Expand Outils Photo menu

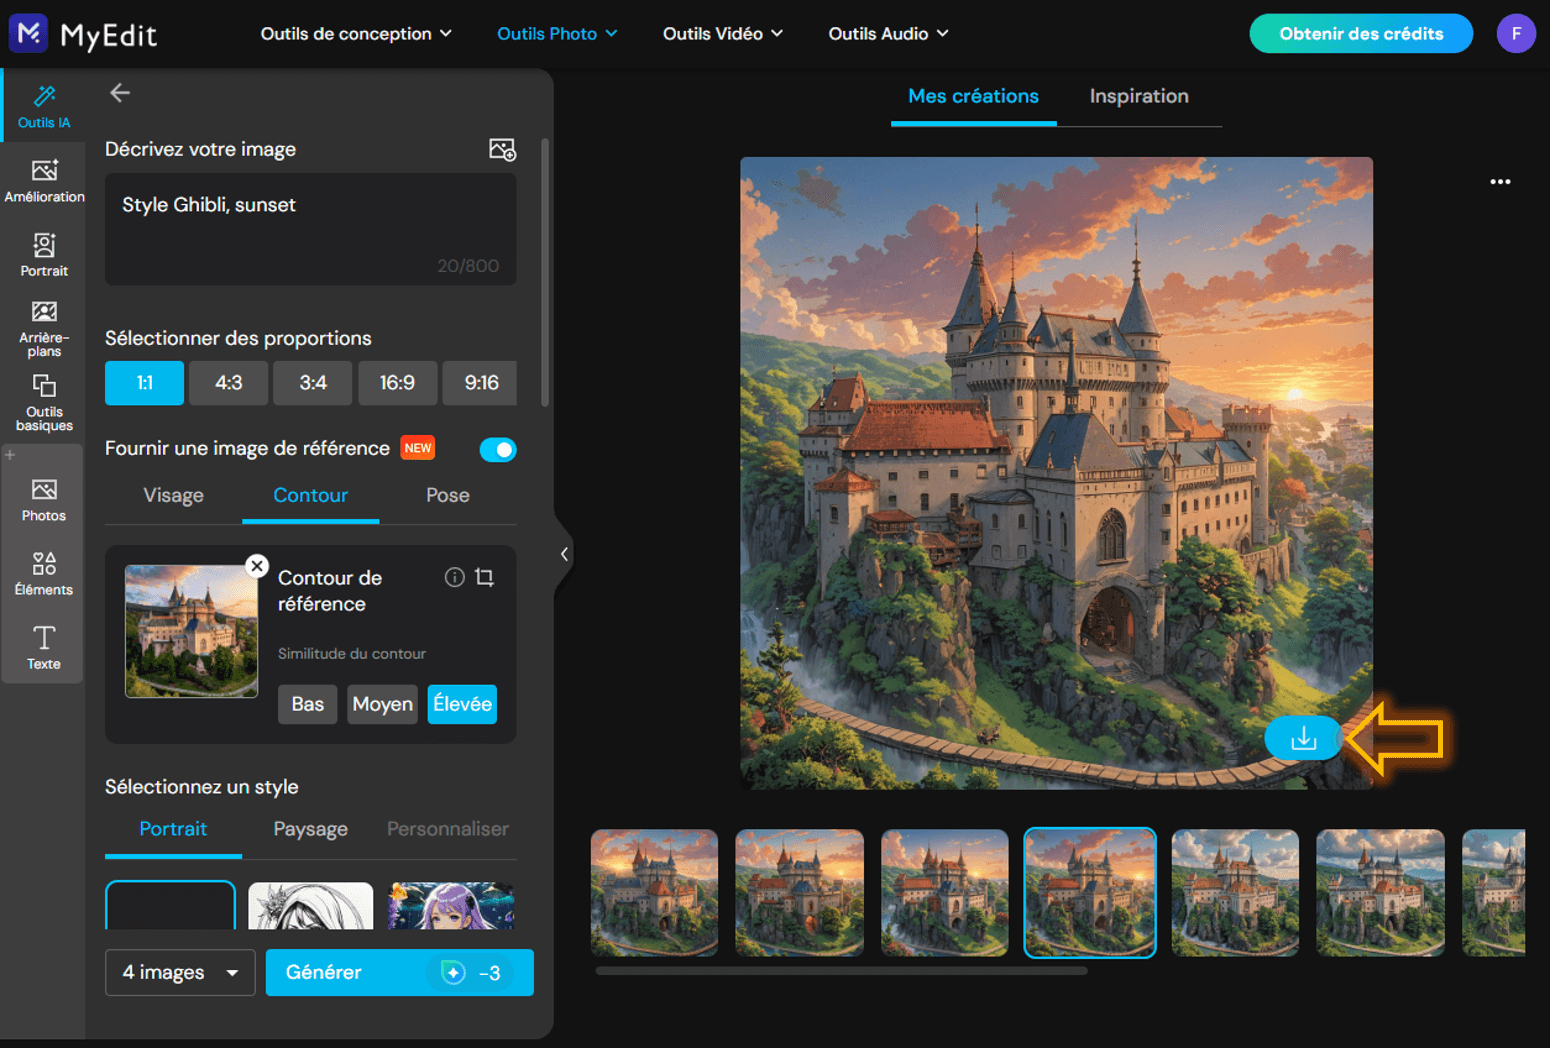[557, 33]
